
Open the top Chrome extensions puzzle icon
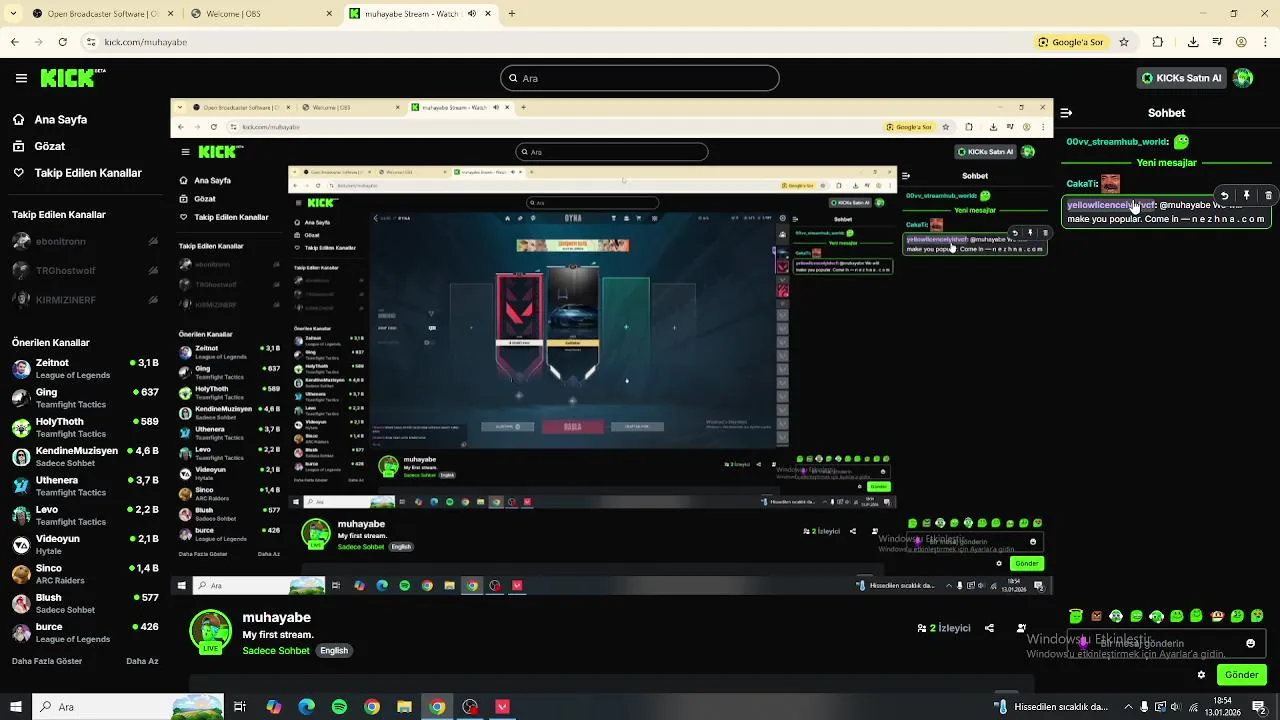click(x=1158, y=42)
